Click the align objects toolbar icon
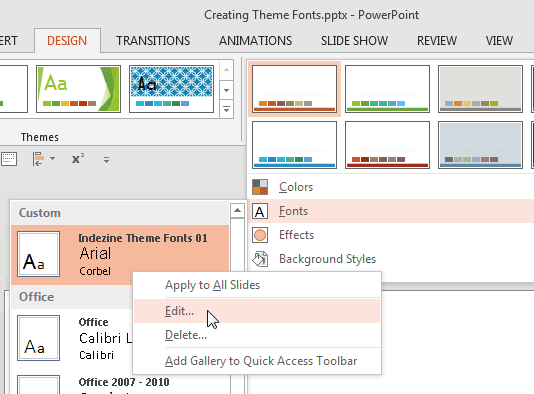The image size is (534, 394). click(x=38, y=159)
